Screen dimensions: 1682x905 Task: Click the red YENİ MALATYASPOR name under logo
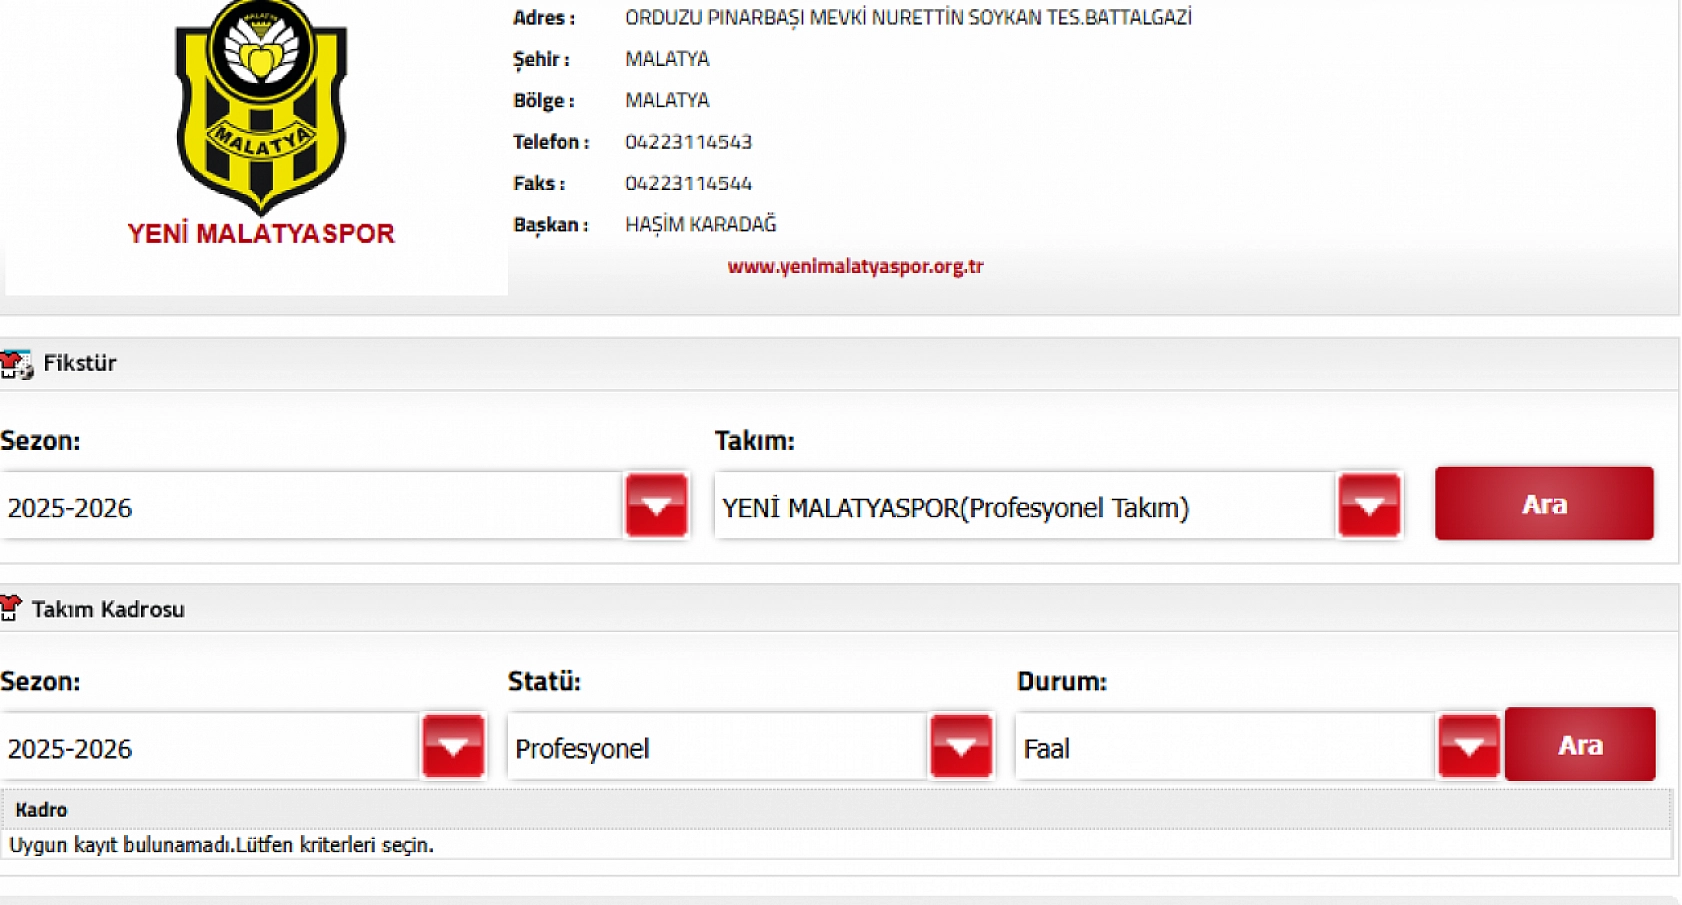(x=261, y=234)
